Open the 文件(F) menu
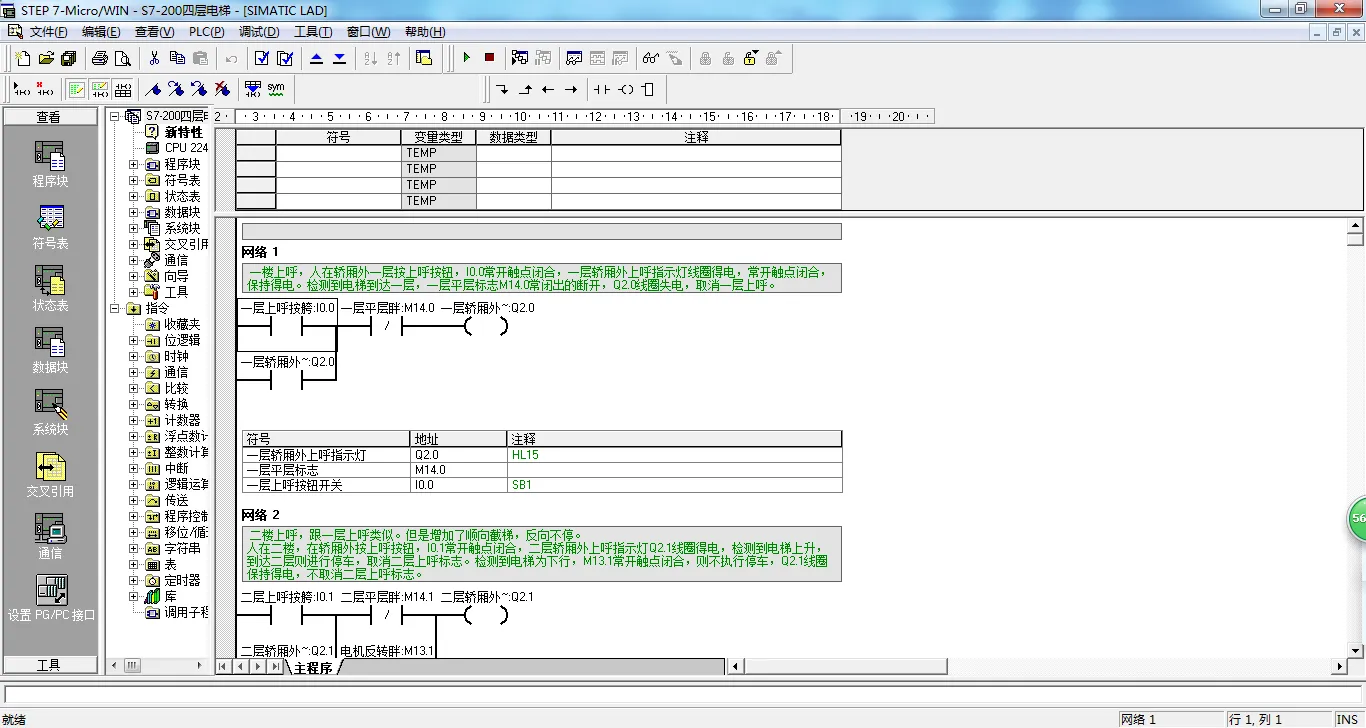 (48, 32)
